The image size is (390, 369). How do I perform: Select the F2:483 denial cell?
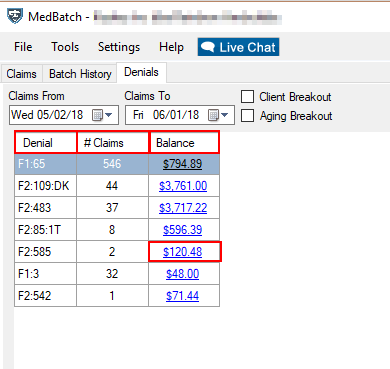(46, 208)
